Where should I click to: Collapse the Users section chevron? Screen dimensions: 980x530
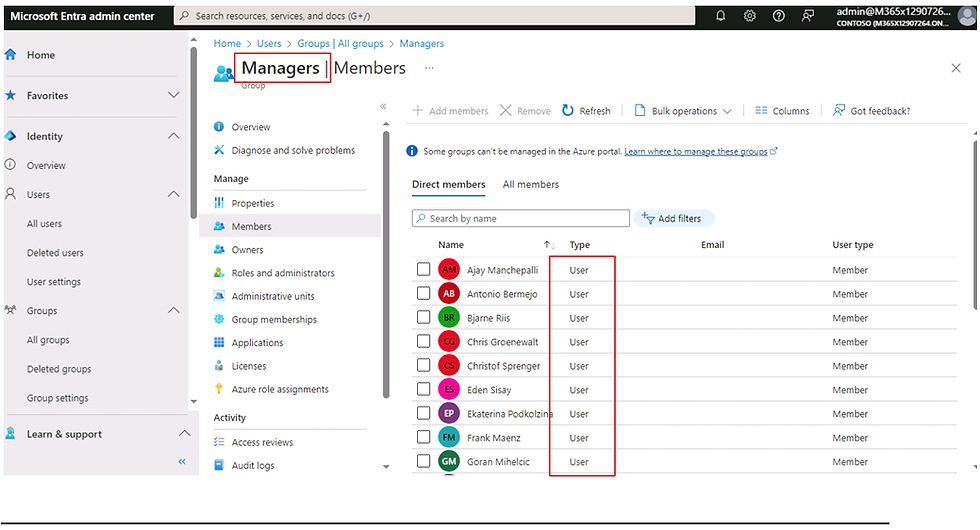pos(174,194)
